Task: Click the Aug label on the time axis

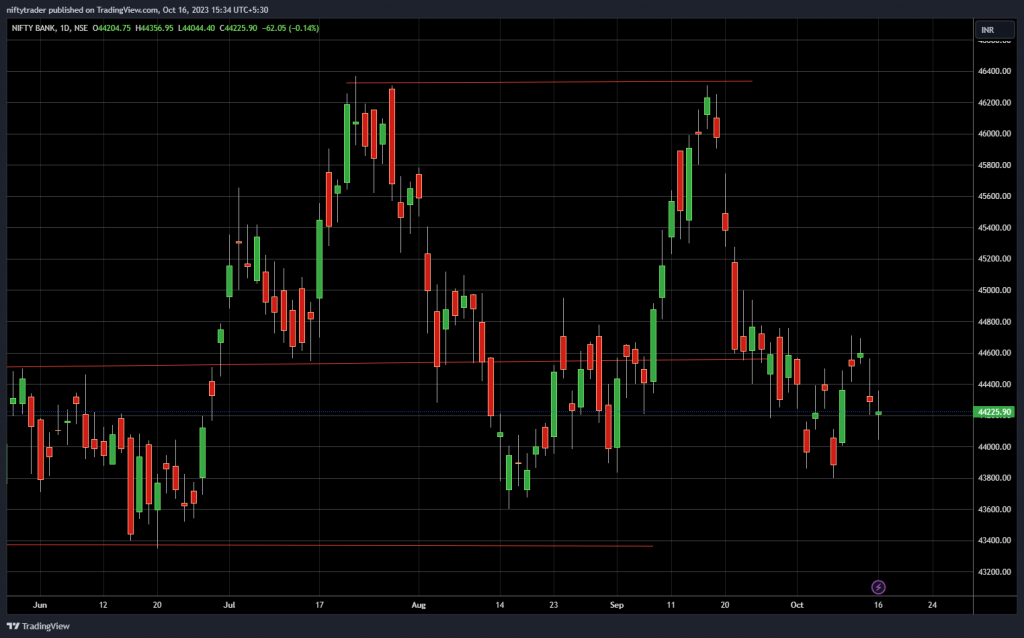Action: point(419,605)
